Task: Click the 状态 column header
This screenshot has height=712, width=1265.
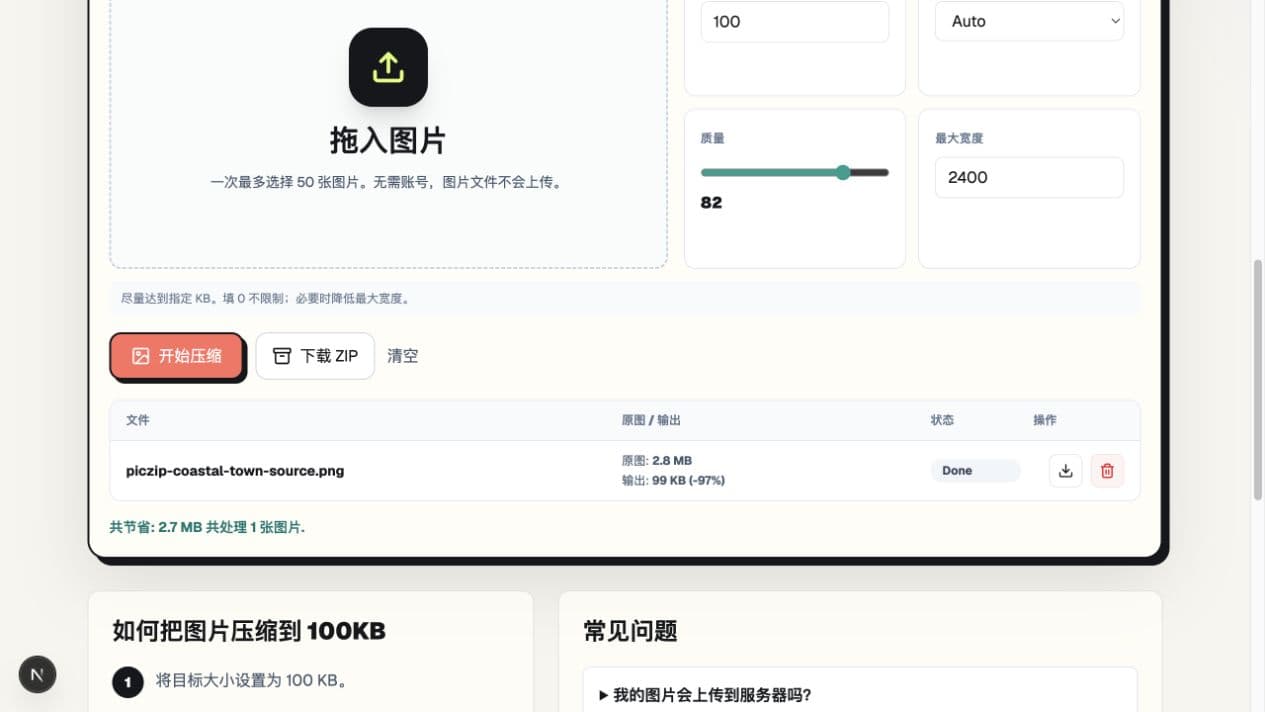Action: point(942,420)
